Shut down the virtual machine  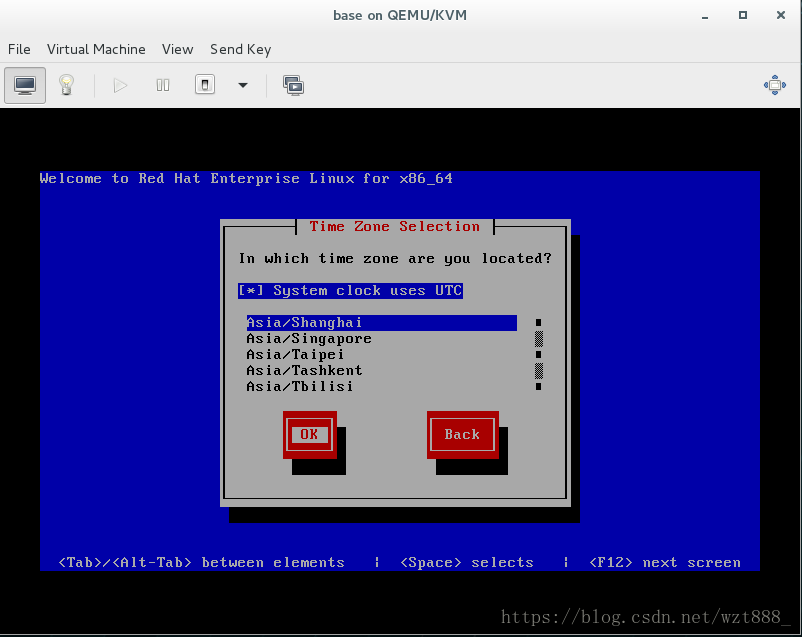point(205,85)
